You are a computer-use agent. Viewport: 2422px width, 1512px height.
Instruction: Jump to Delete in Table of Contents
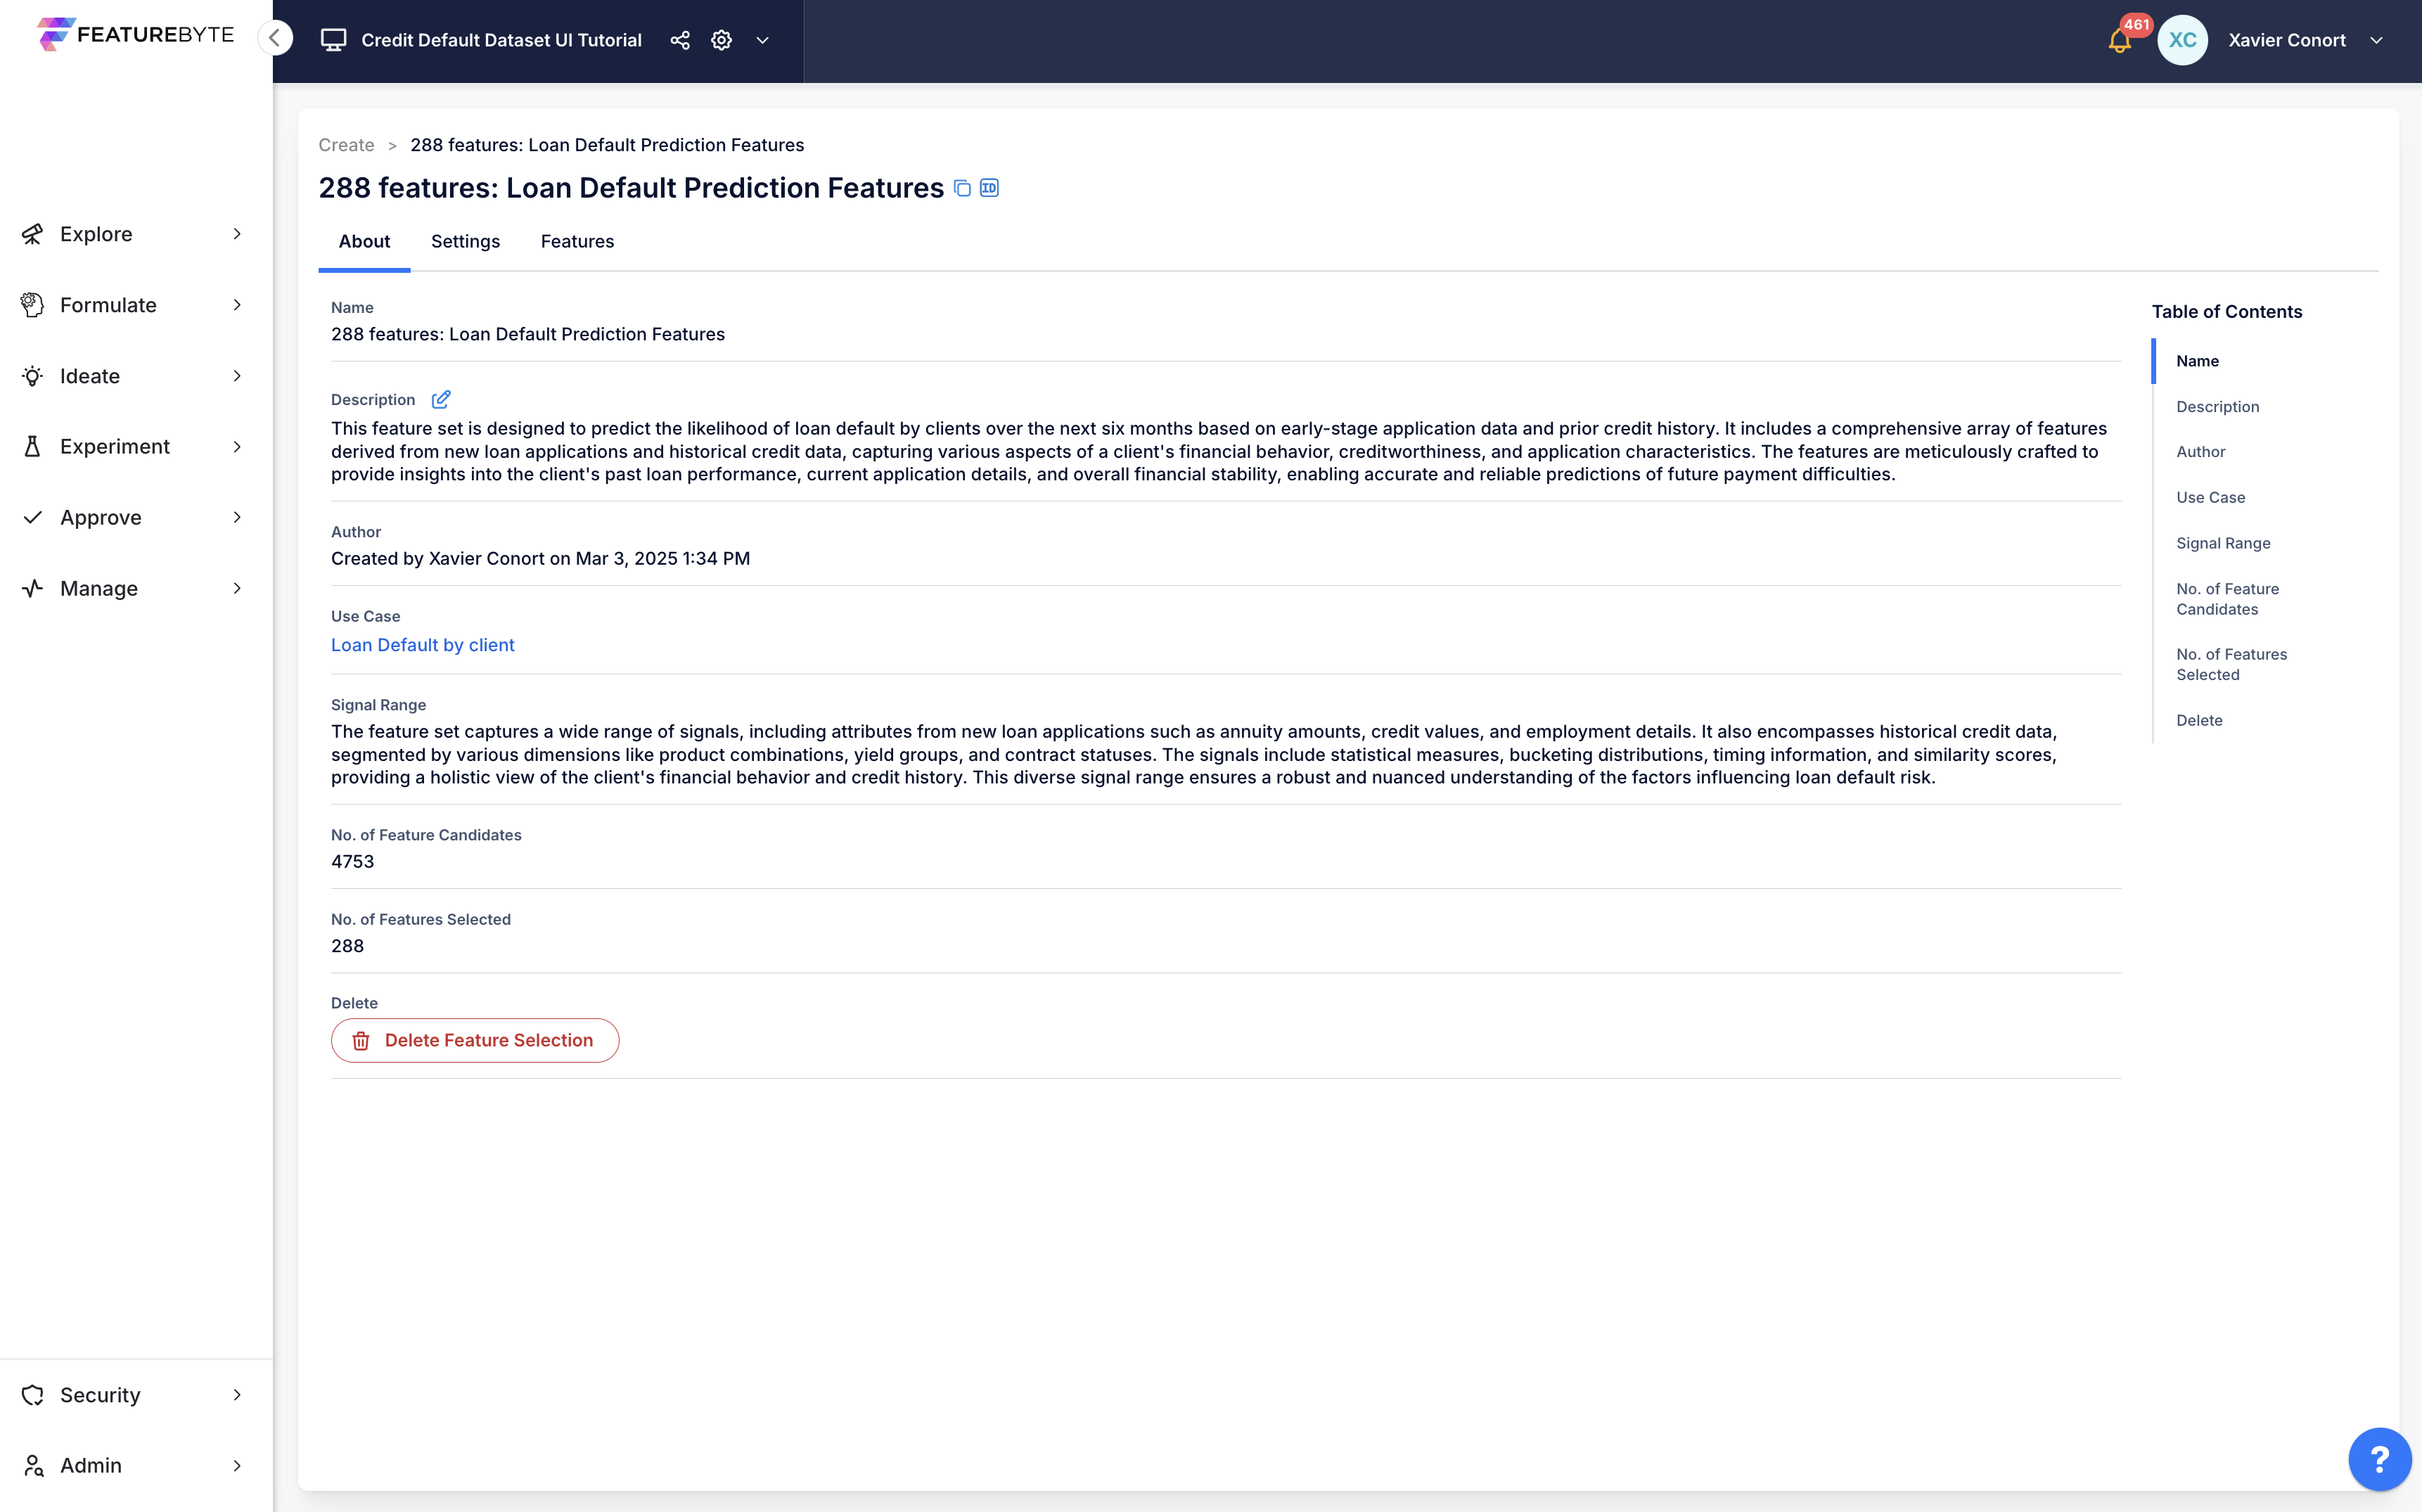pyautogui.click(x=2199, y=720)
